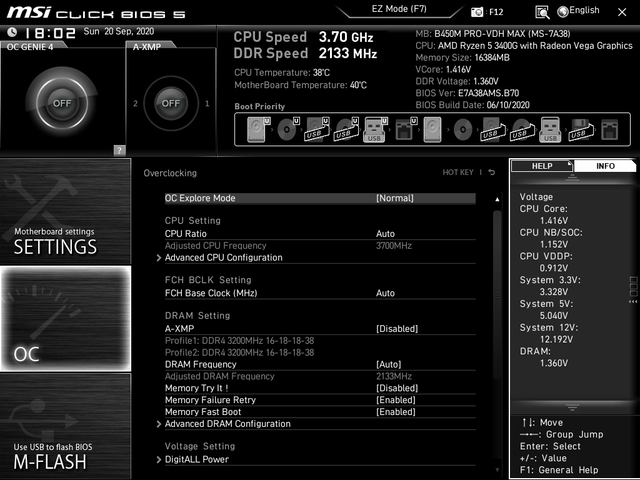Image resolution: width=640 pixels, height=480 pixels.
Task: Click the settings list scrollbar
Action: [x=497, y=294]
